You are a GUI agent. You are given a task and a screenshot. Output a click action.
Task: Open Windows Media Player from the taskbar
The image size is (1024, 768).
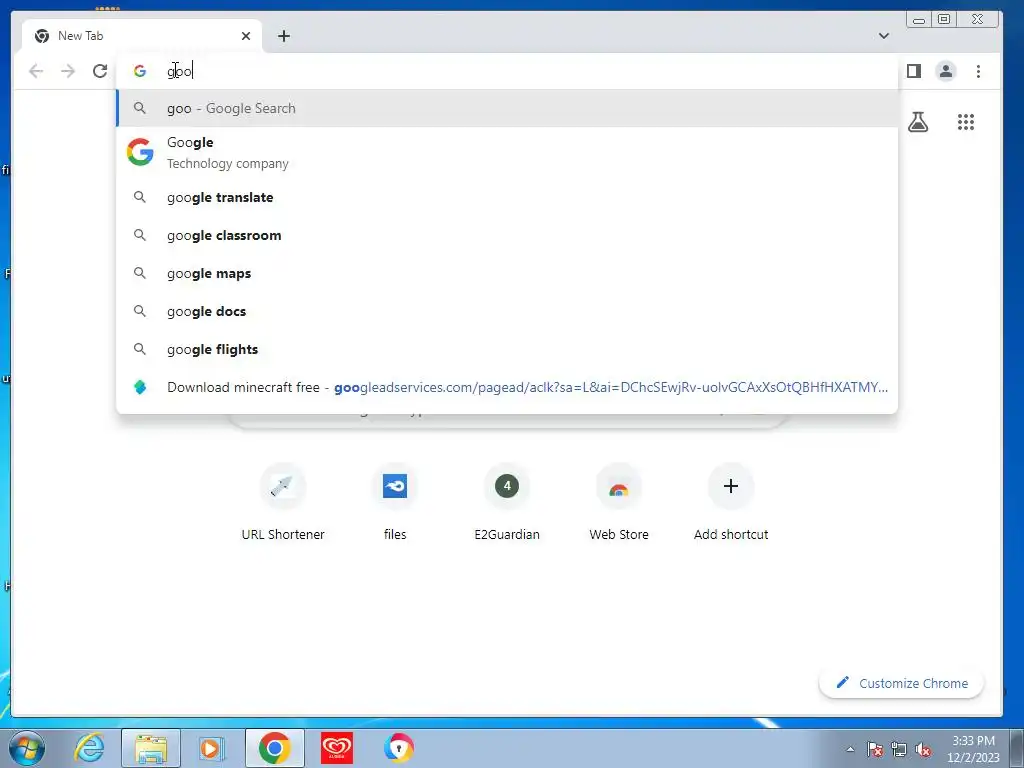point(211,748)
